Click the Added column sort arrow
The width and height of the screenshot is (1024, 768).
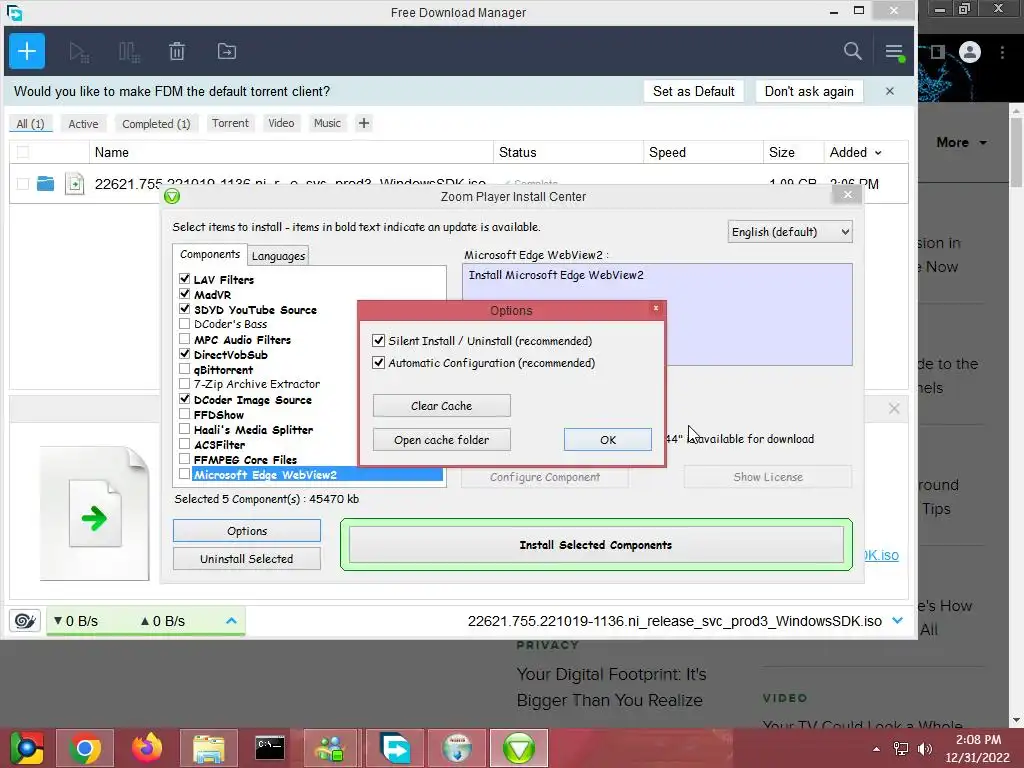tap(878, 153)
